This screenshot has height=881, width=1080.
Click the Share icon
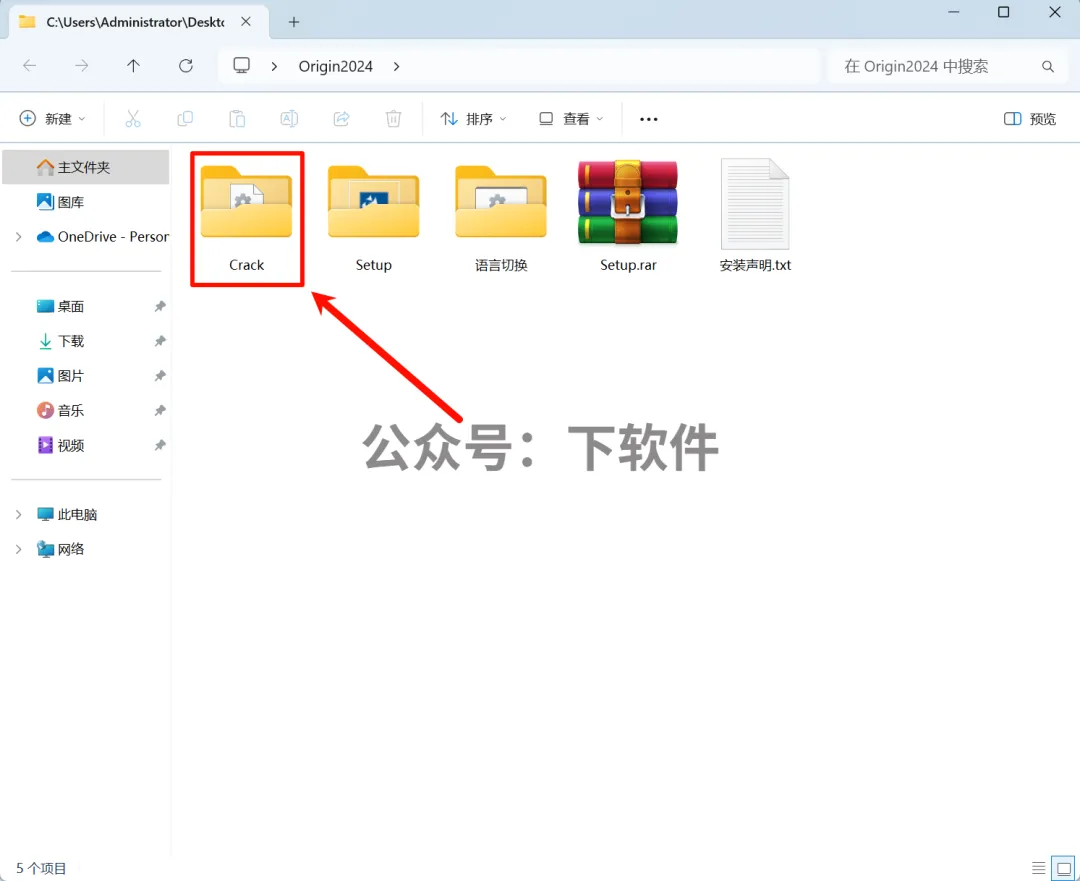point(342,119)
